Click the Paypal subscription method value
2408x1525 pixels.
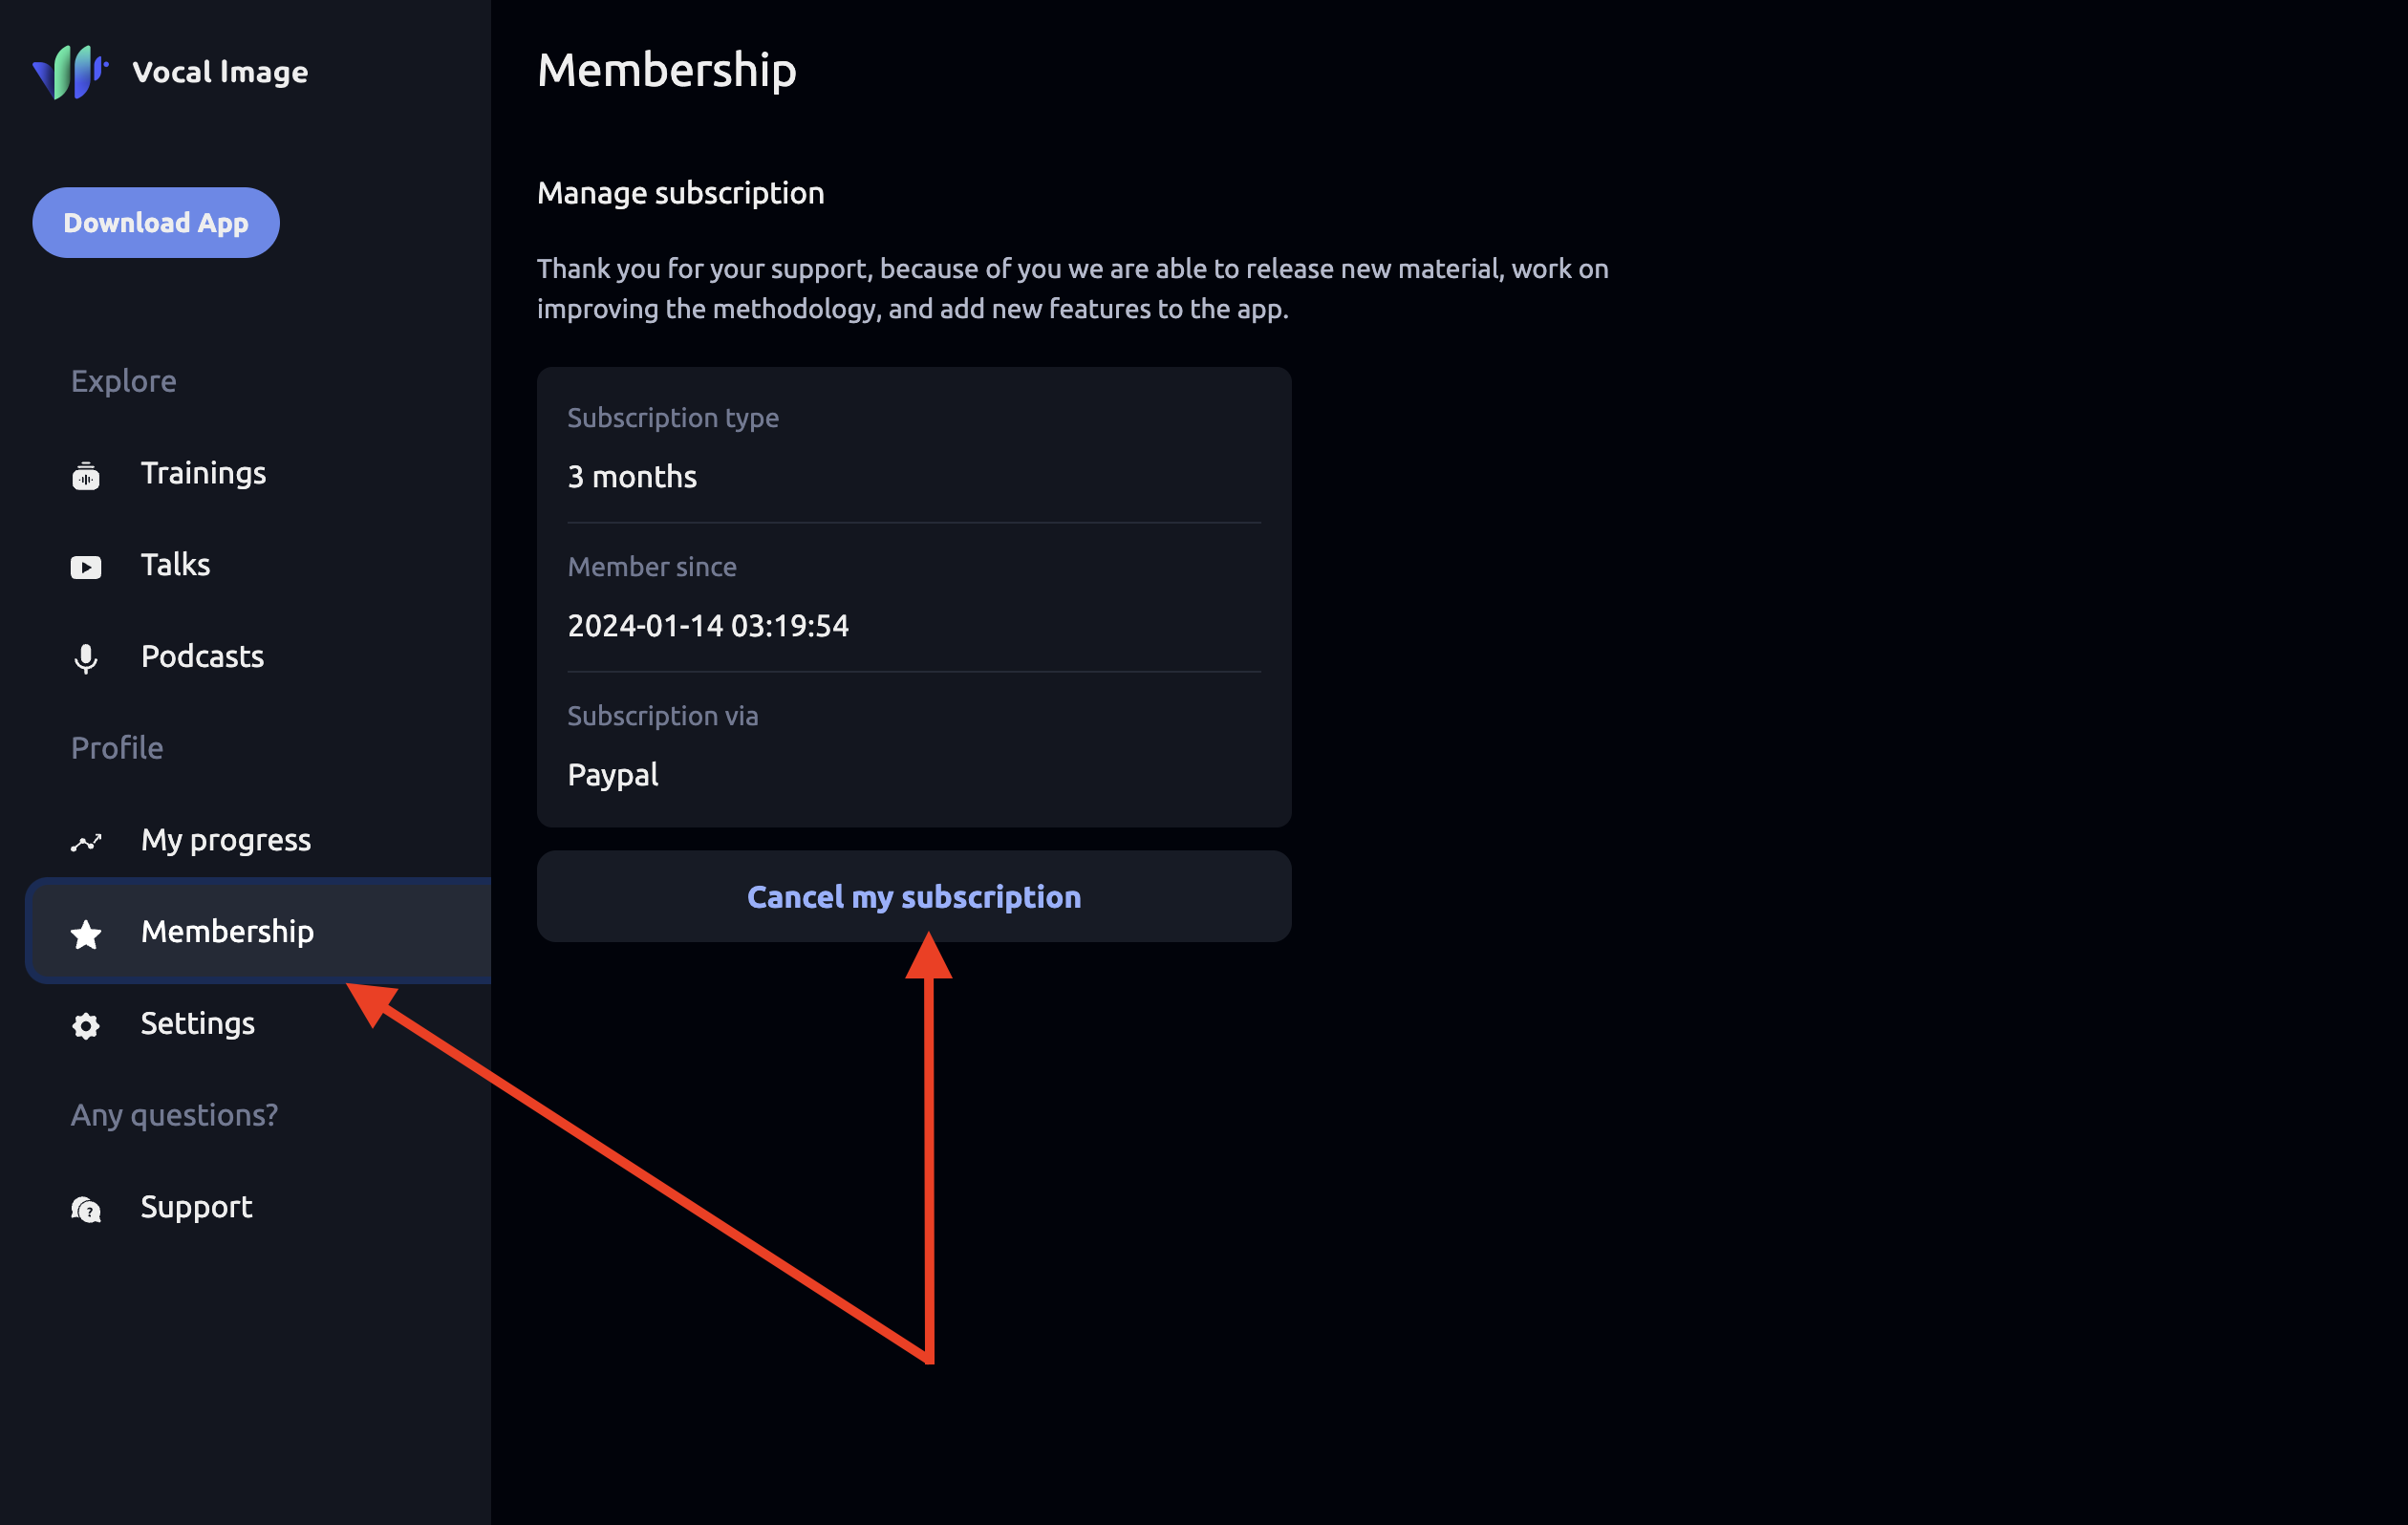612,775
